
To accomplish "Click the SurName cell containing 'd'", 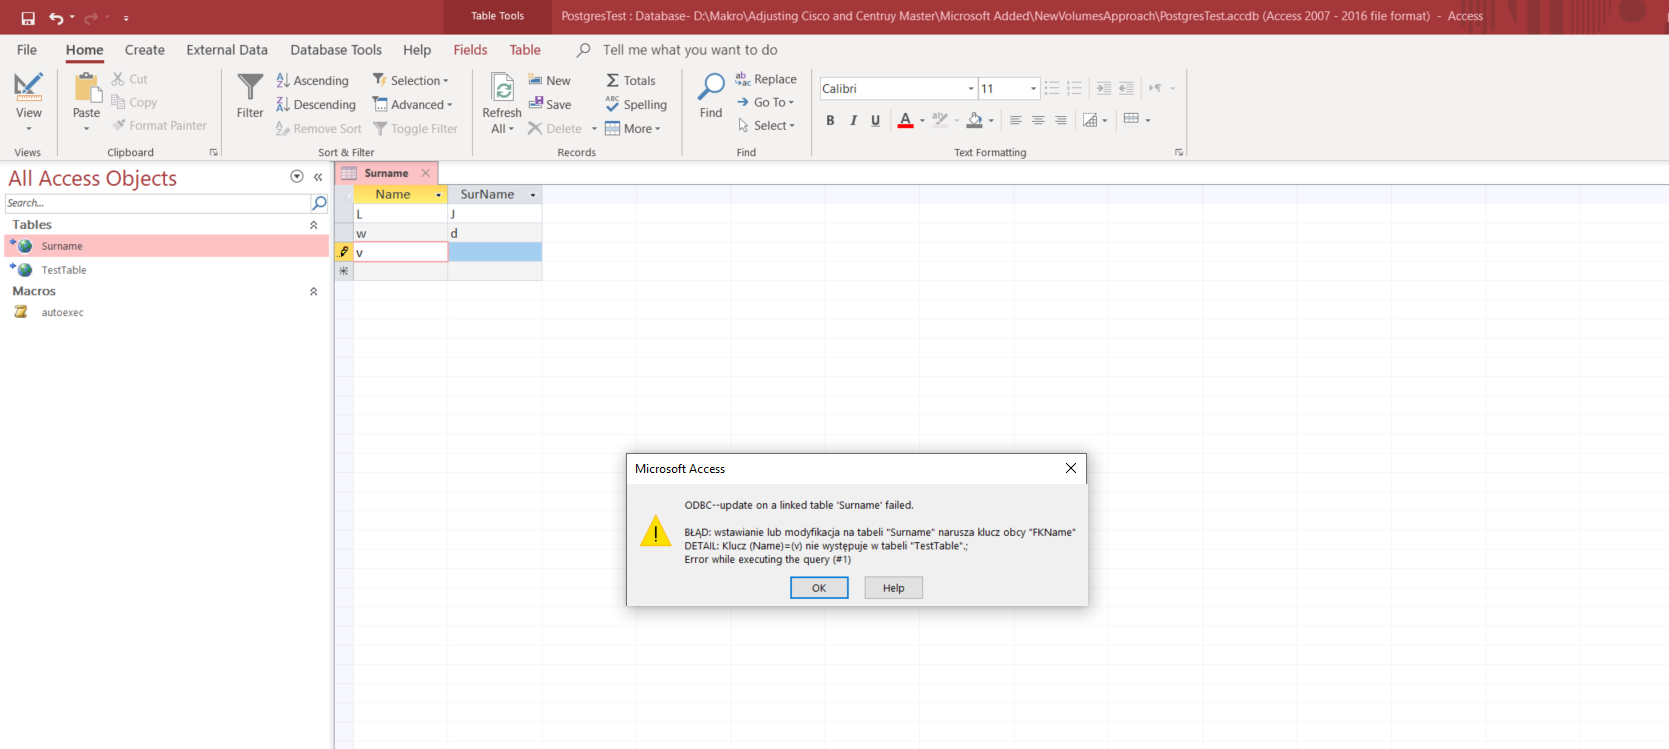I will (x=495, y=233).
